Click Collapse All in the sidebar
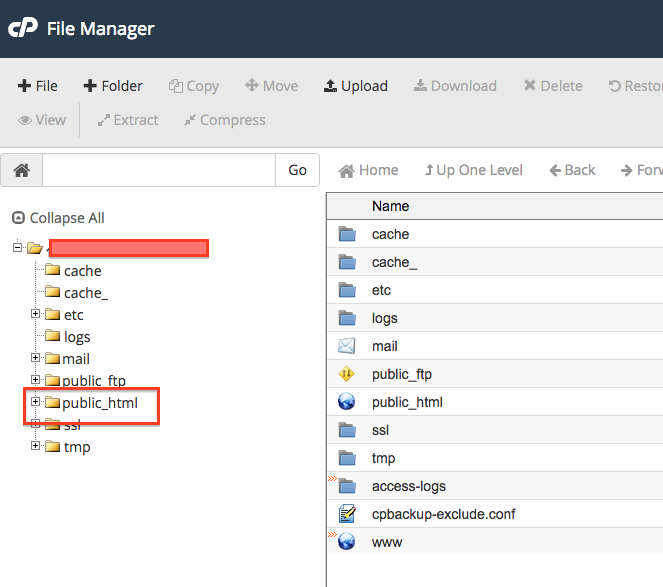This screenshot has width=663, height=587. click(x=58, y=218)
